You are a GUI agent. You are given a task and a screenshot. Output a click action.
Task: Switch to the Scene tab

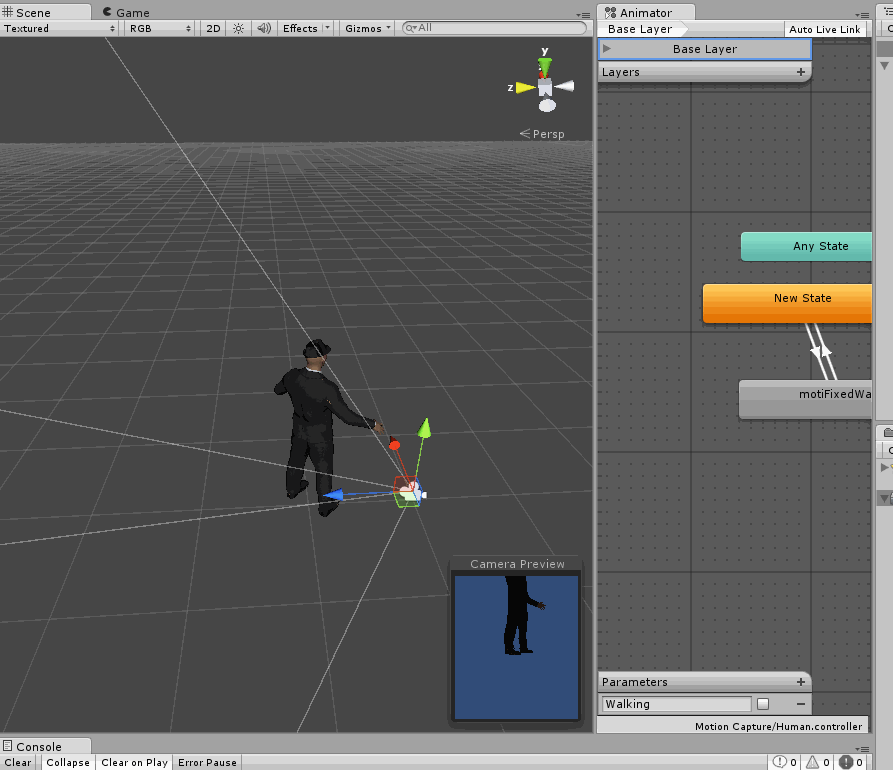pyautogui.click(x=44, y=12)
